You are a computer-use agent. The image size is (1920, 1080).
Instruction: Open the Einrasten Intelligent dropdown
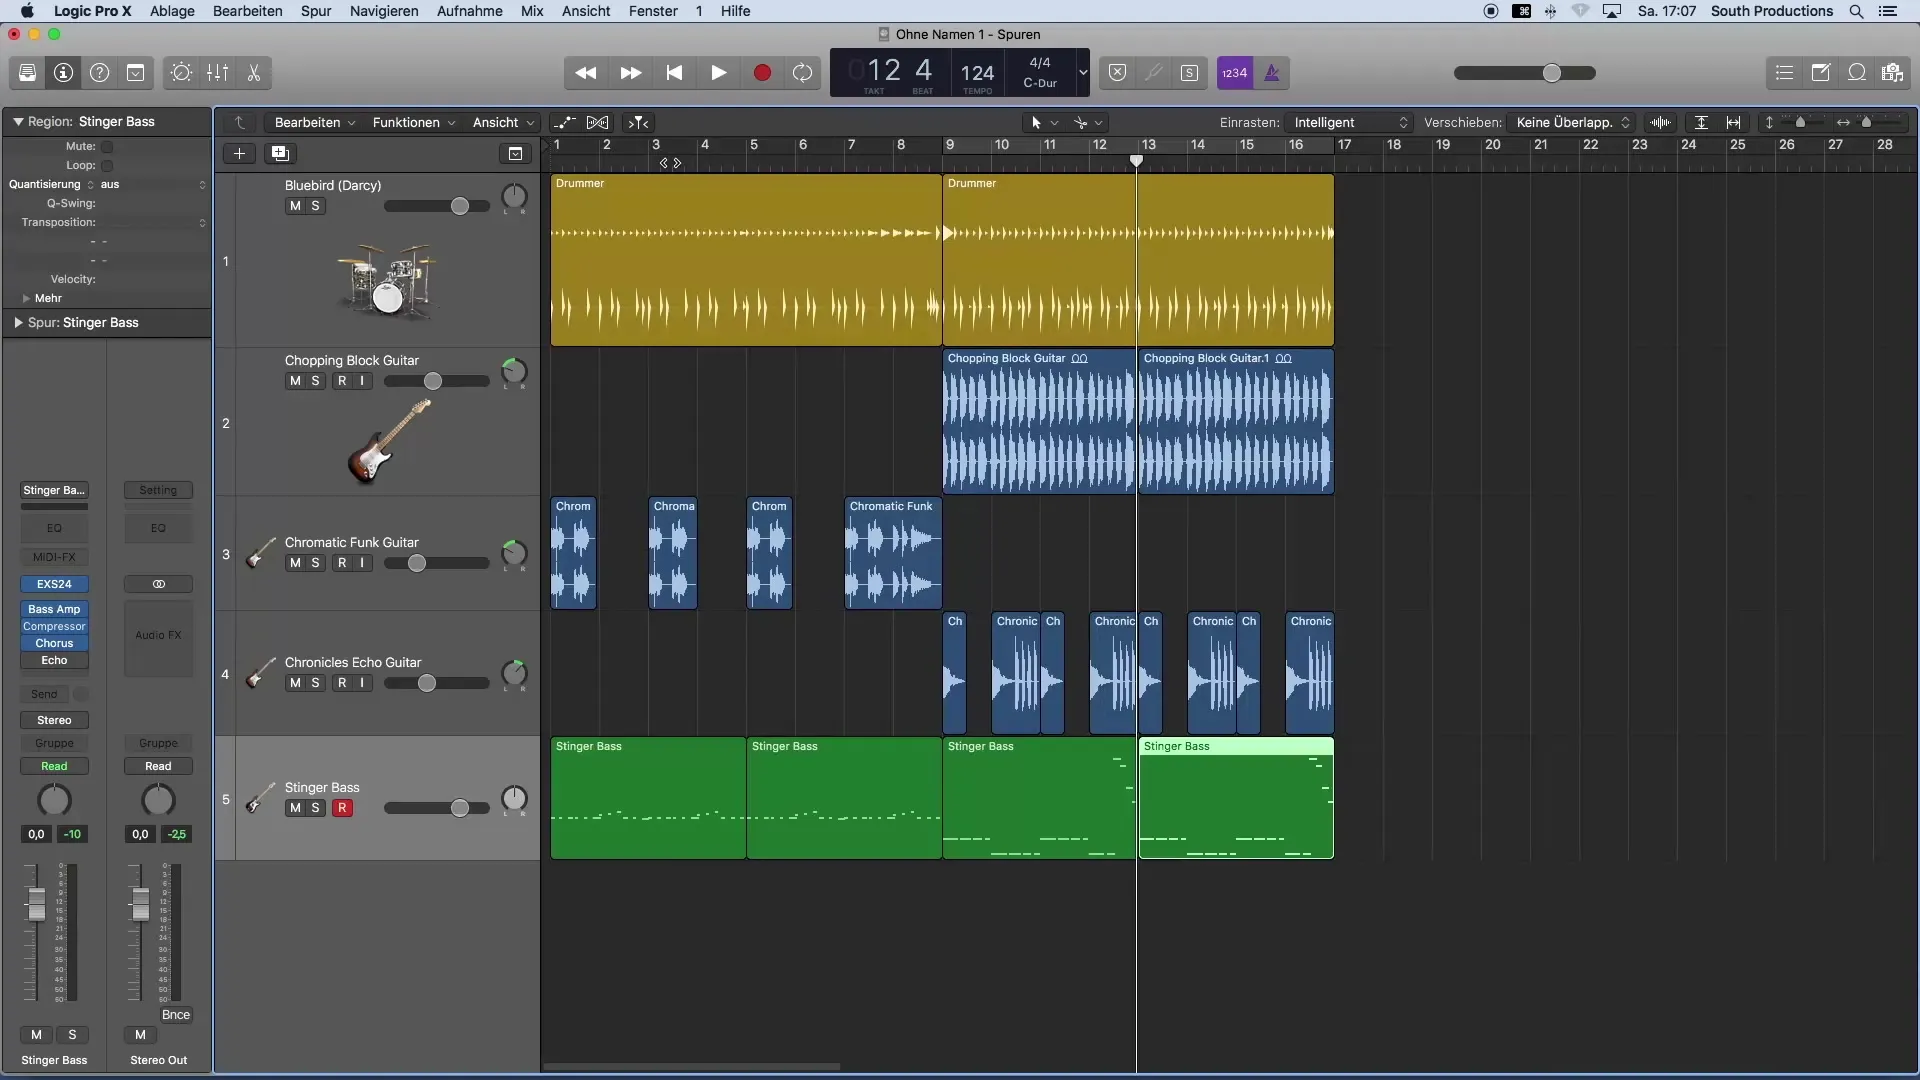pos(1350,122)
